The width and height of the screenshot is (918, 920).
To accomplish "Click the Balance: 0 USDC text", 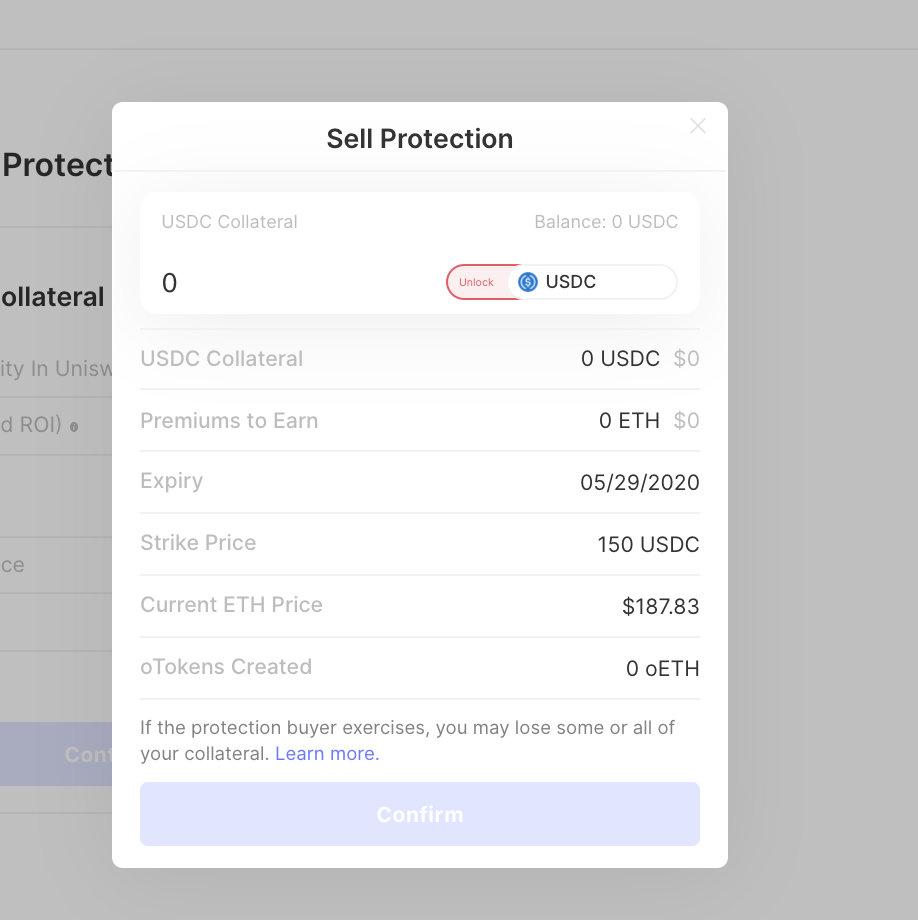I will pyautogui.click(x=606, y=222).
